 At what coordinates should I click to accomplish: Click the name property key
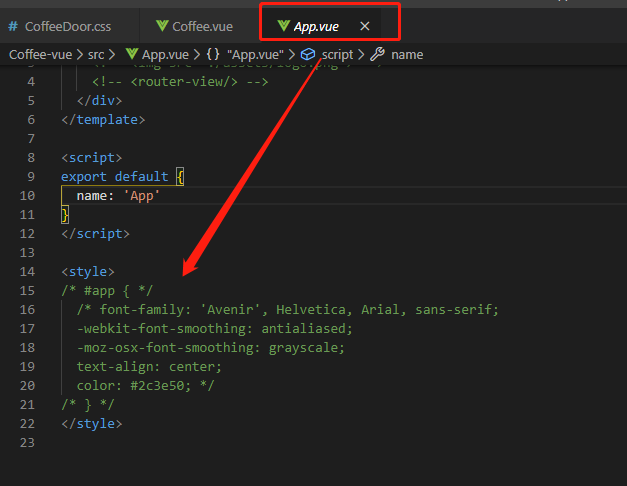tap(92, 196)
